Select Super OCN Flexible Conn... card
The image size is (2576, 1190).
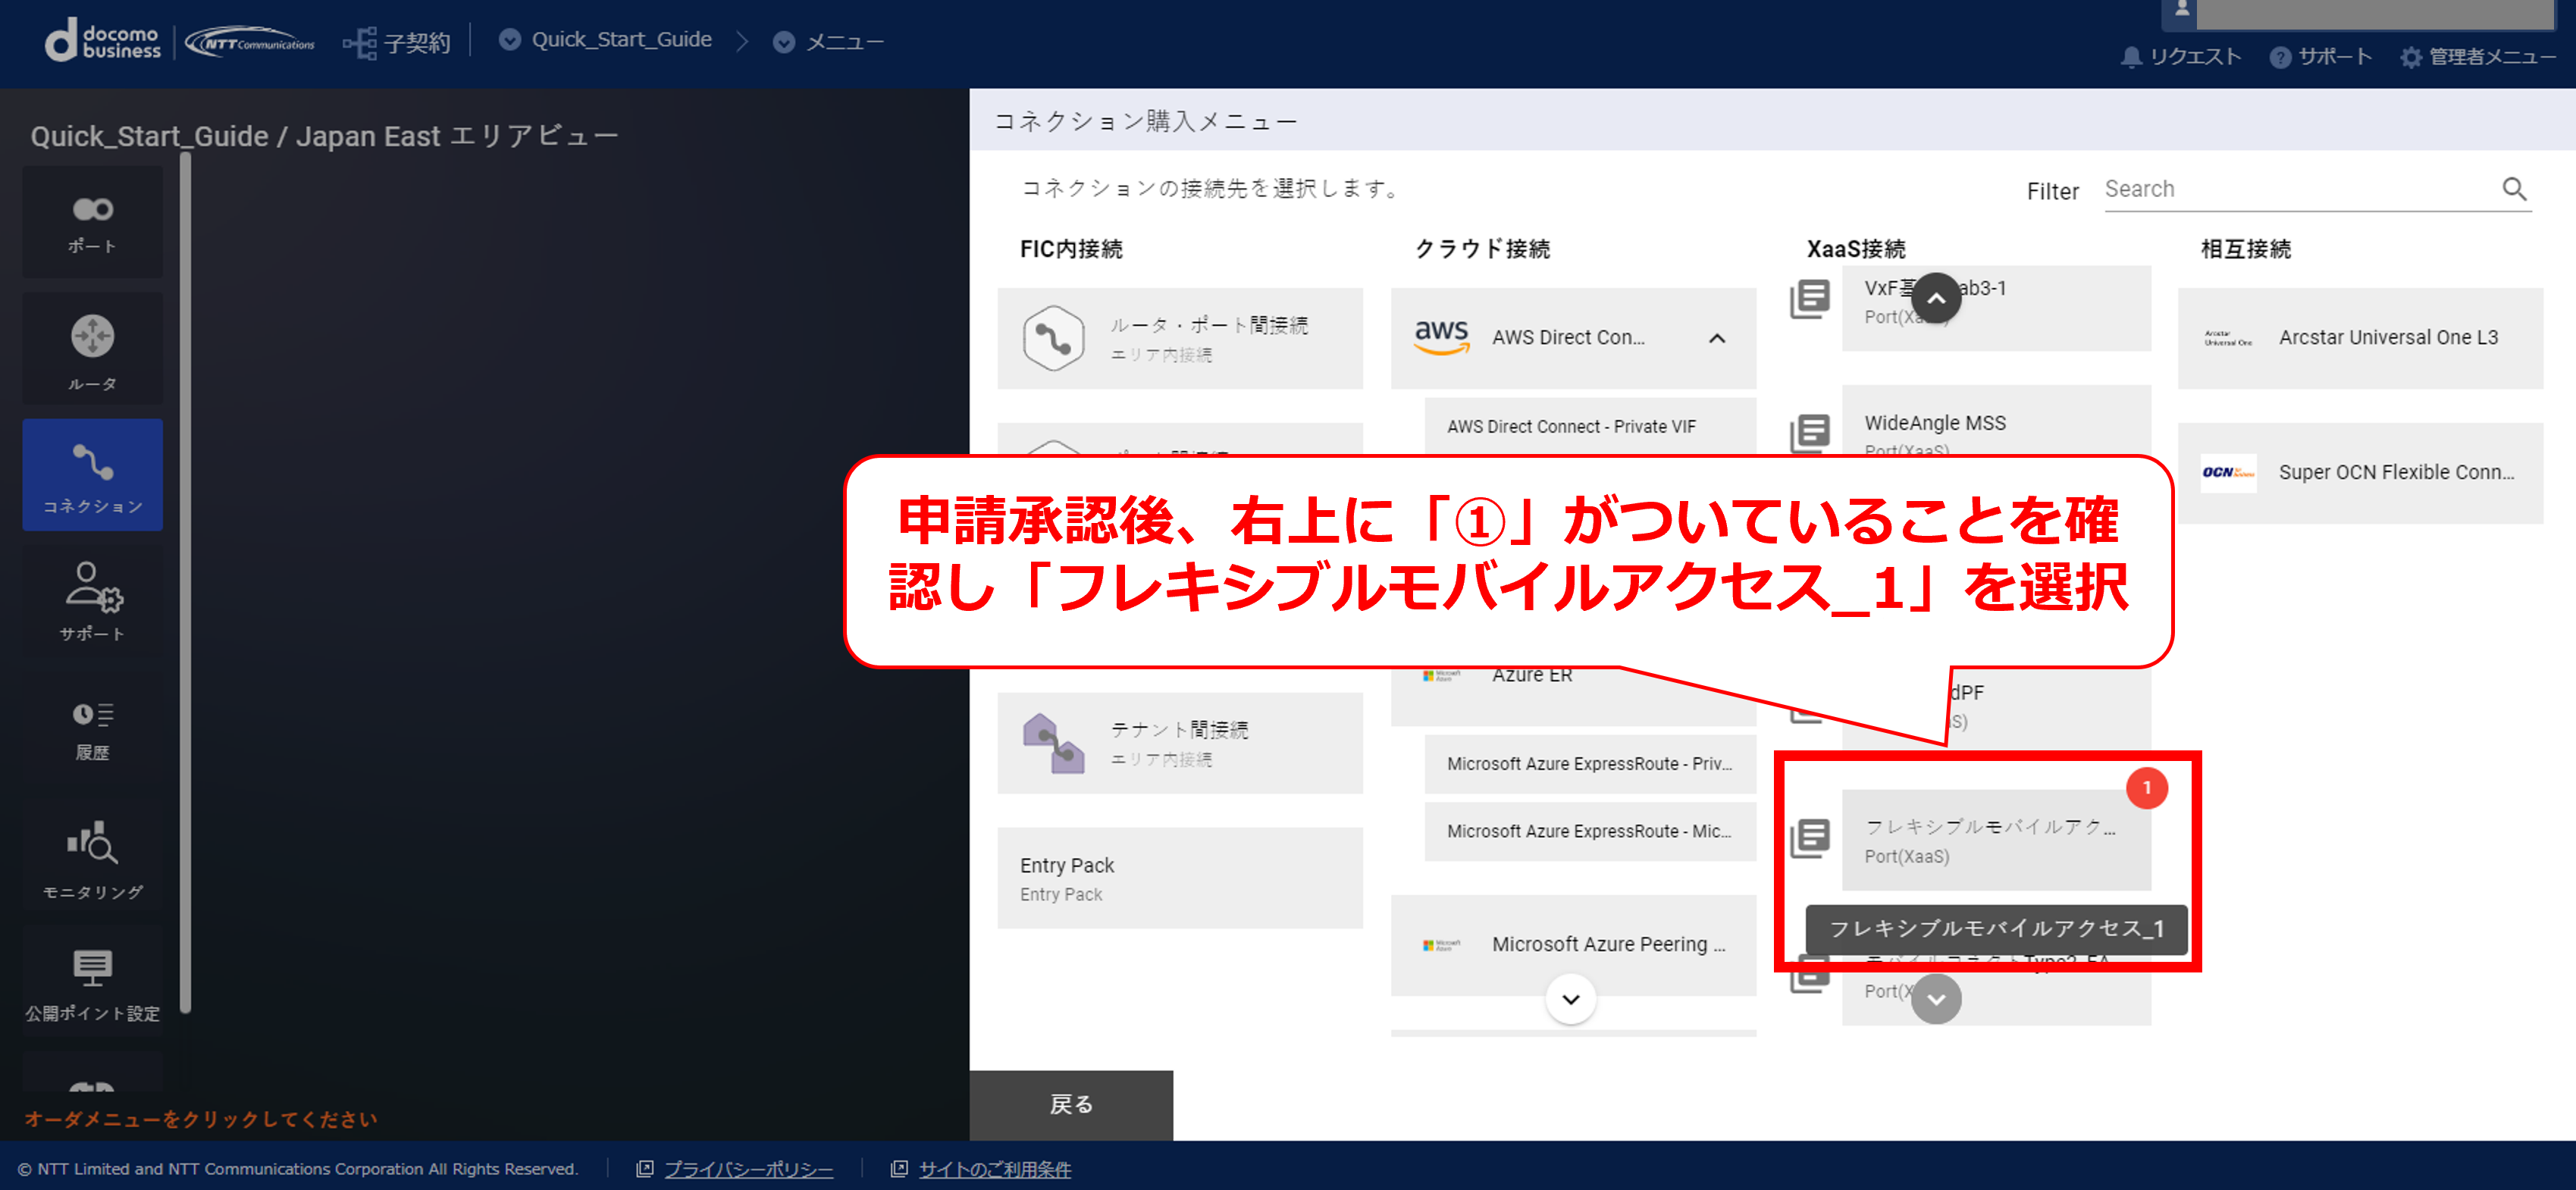point(2360,472)
